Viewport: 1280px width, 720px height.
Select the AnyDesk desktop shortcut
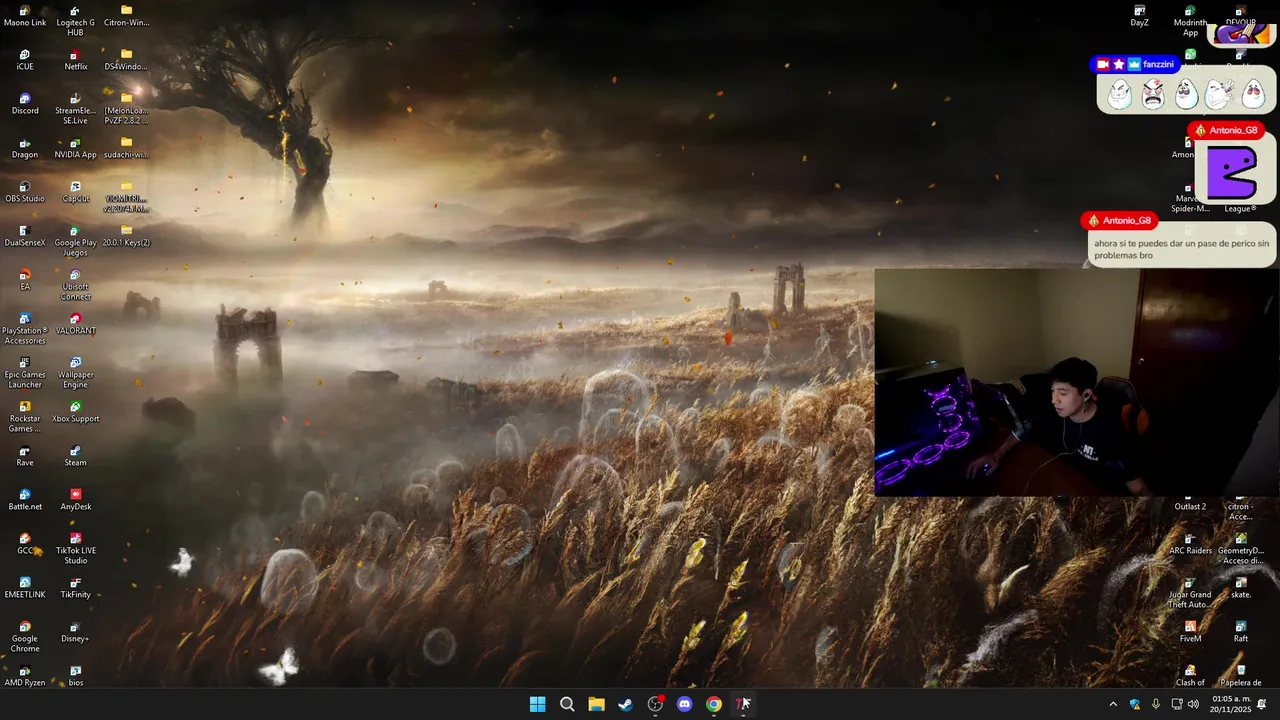click(75, 500)
